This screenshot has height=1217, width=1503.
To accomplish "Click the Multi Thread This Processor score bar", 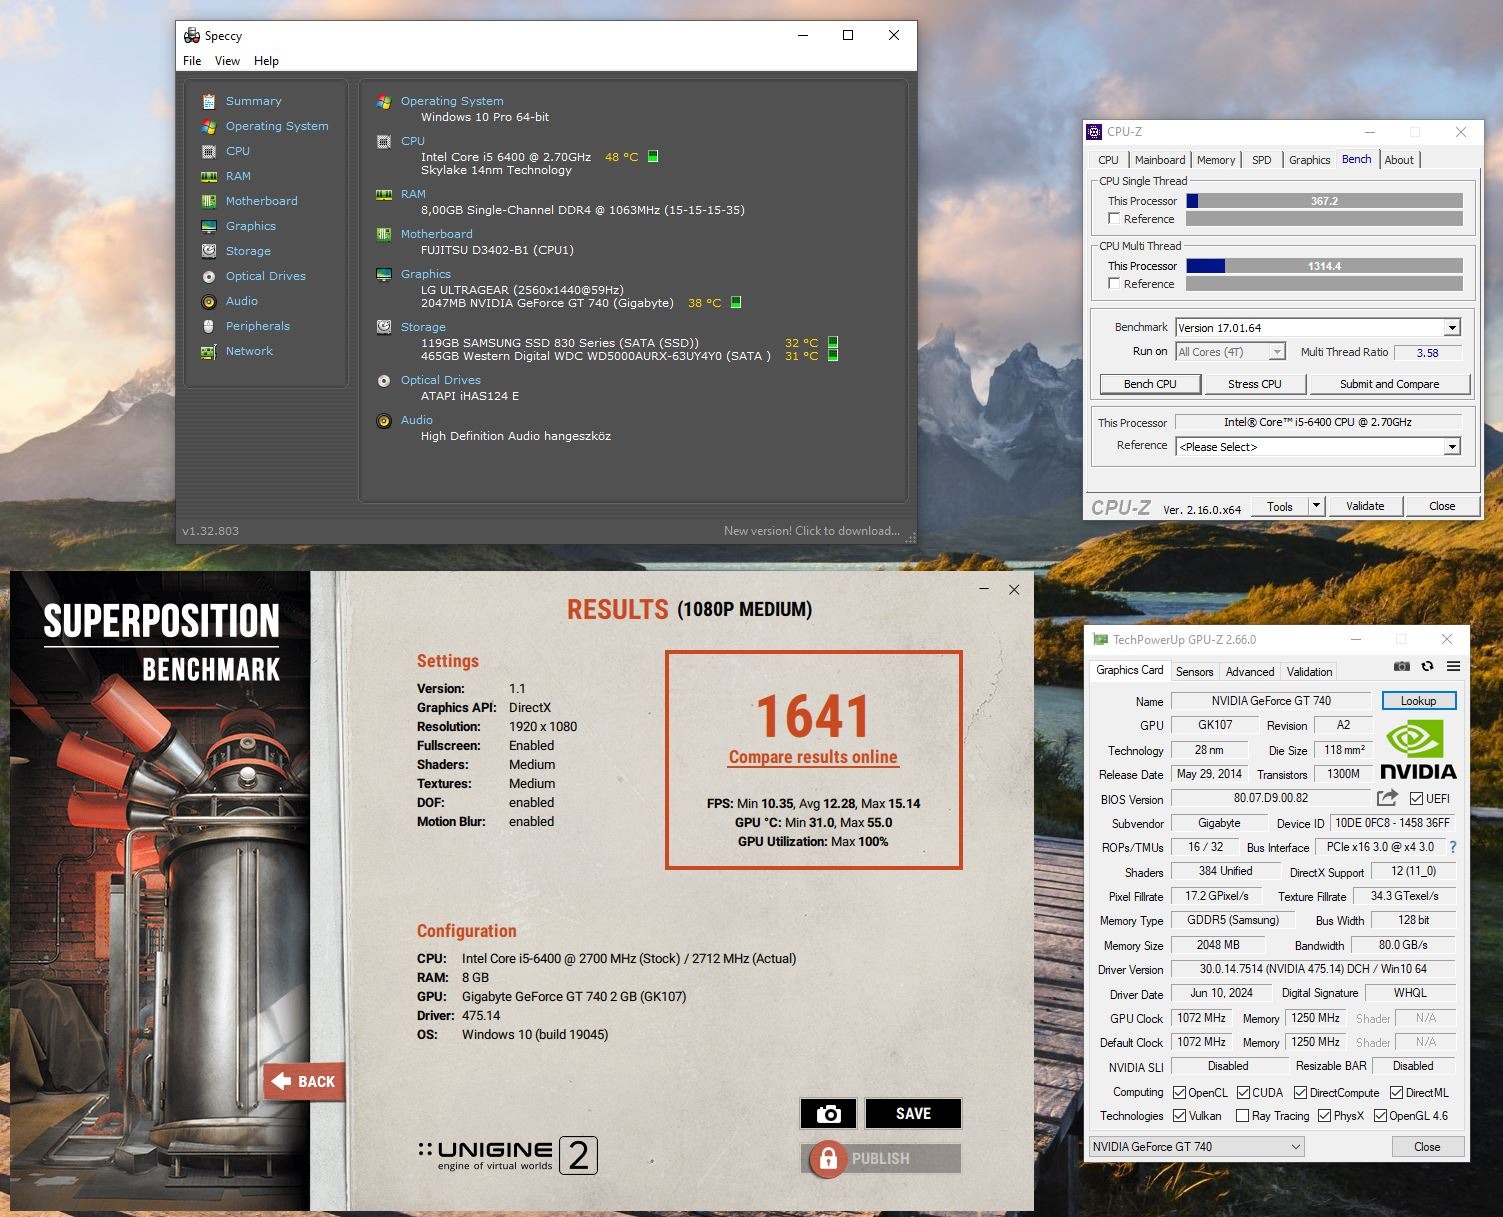I will tap(1324, 266).
